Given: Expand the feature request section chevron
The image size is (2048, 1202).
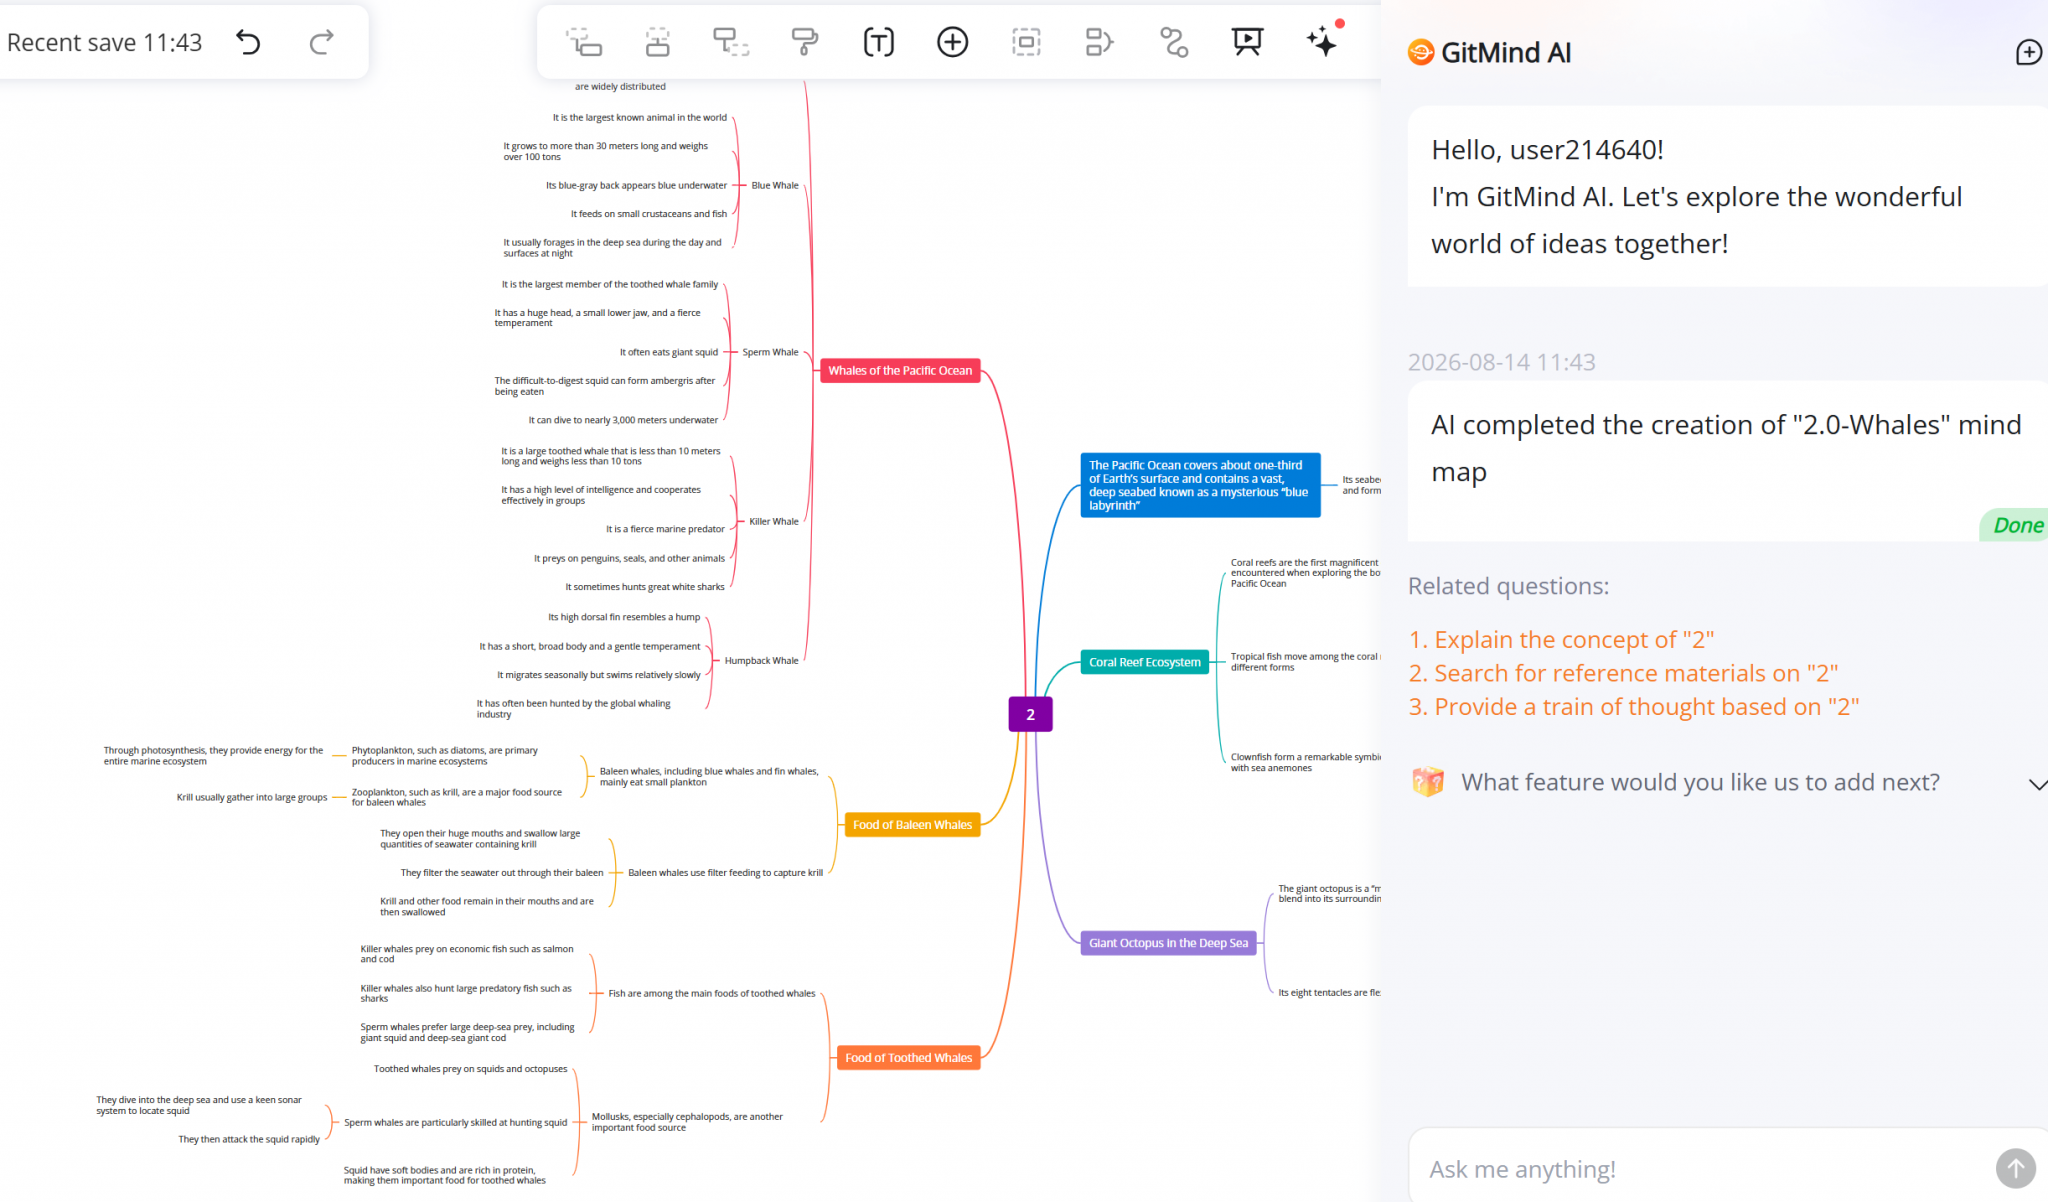Looking at the screenshot, I should coord(2037,784).
